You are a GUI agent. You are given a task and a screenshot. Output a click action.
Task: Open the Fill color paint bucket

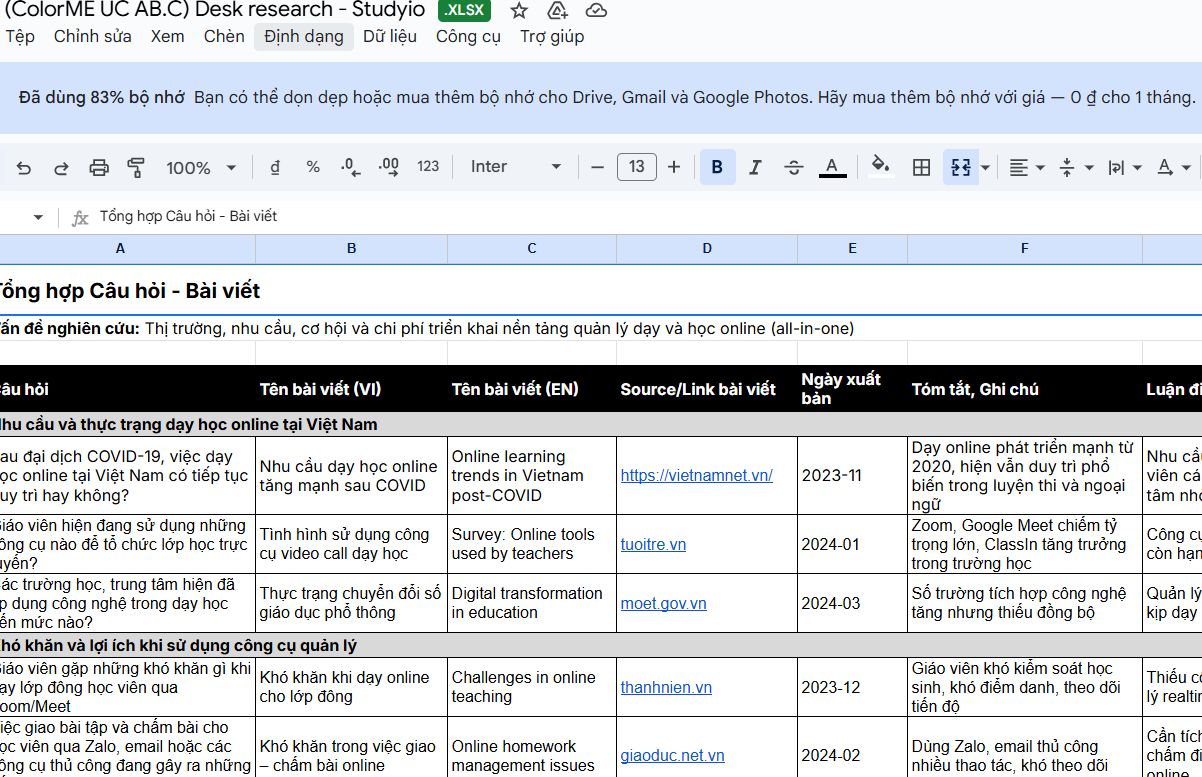[880, 166]
